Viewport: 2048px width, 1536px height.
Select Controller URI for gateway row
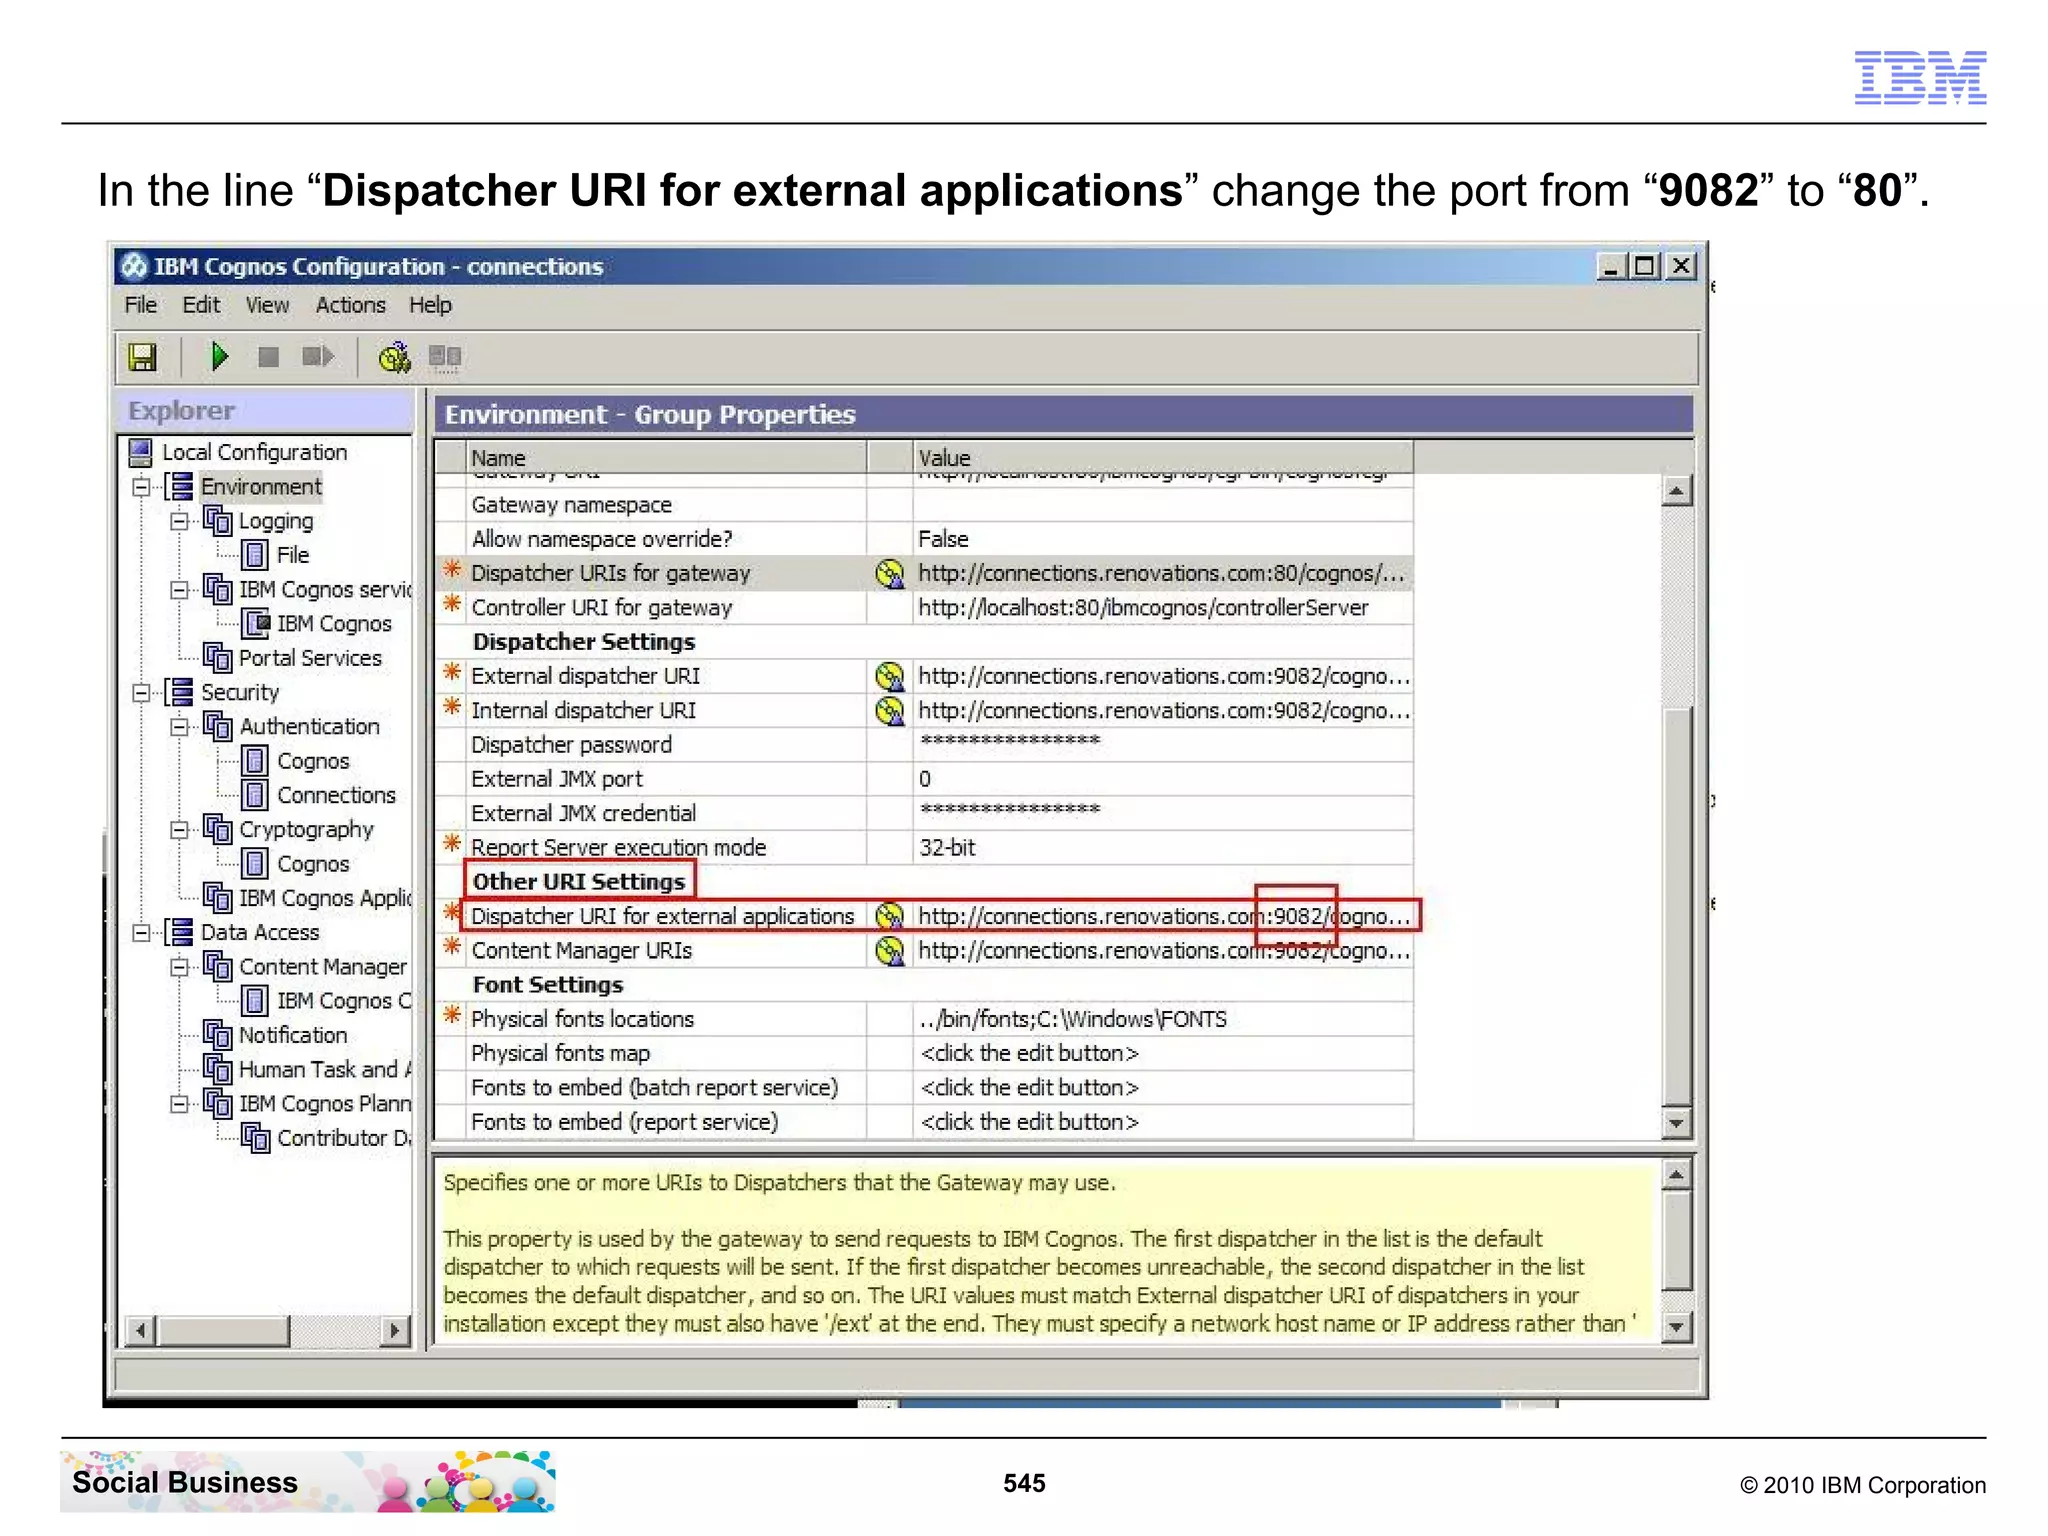[924, 608]
